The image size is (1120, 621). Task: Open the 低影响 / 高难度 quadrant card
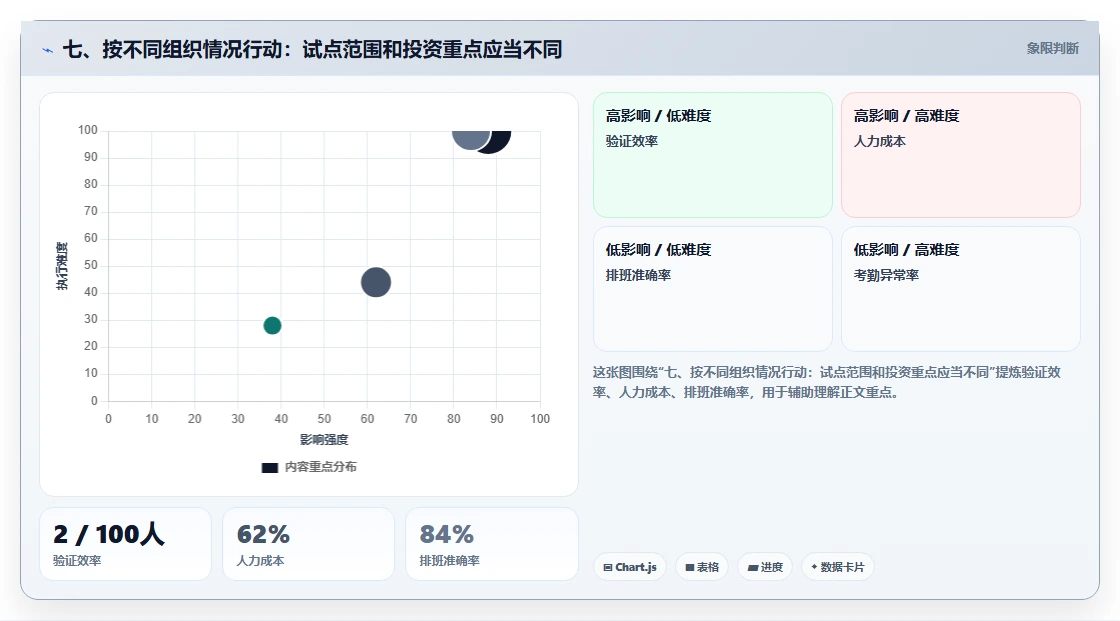tap(960, 289)
